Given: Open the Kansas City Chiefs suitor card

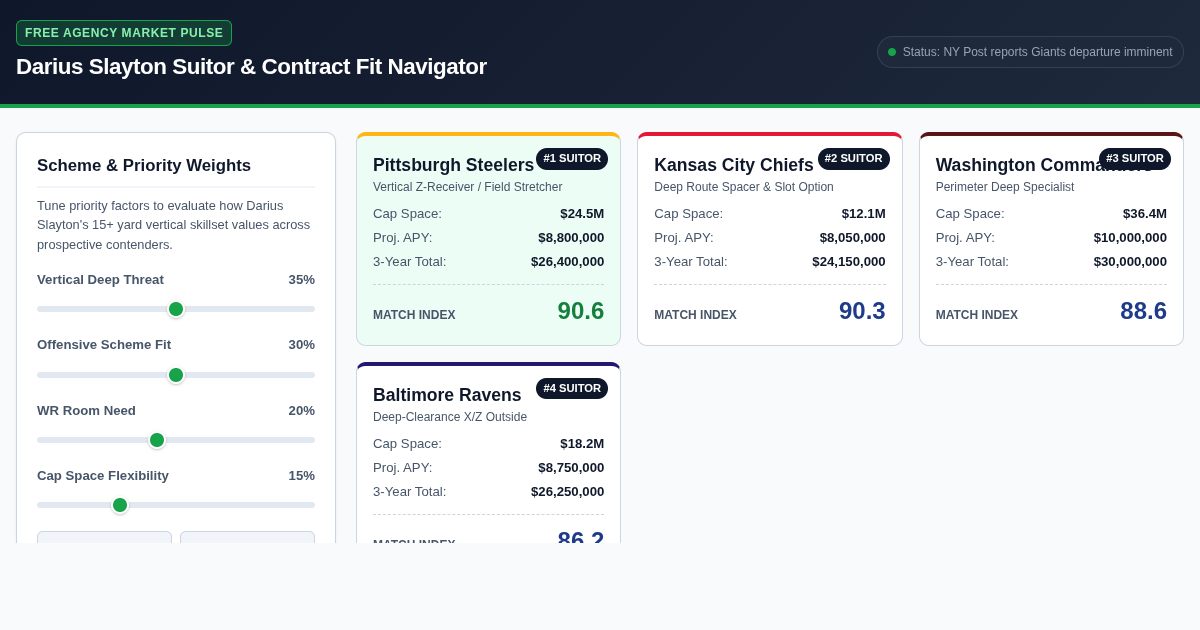Looking at the screenshot, I should pyautogui.click(x=770, y=239).
